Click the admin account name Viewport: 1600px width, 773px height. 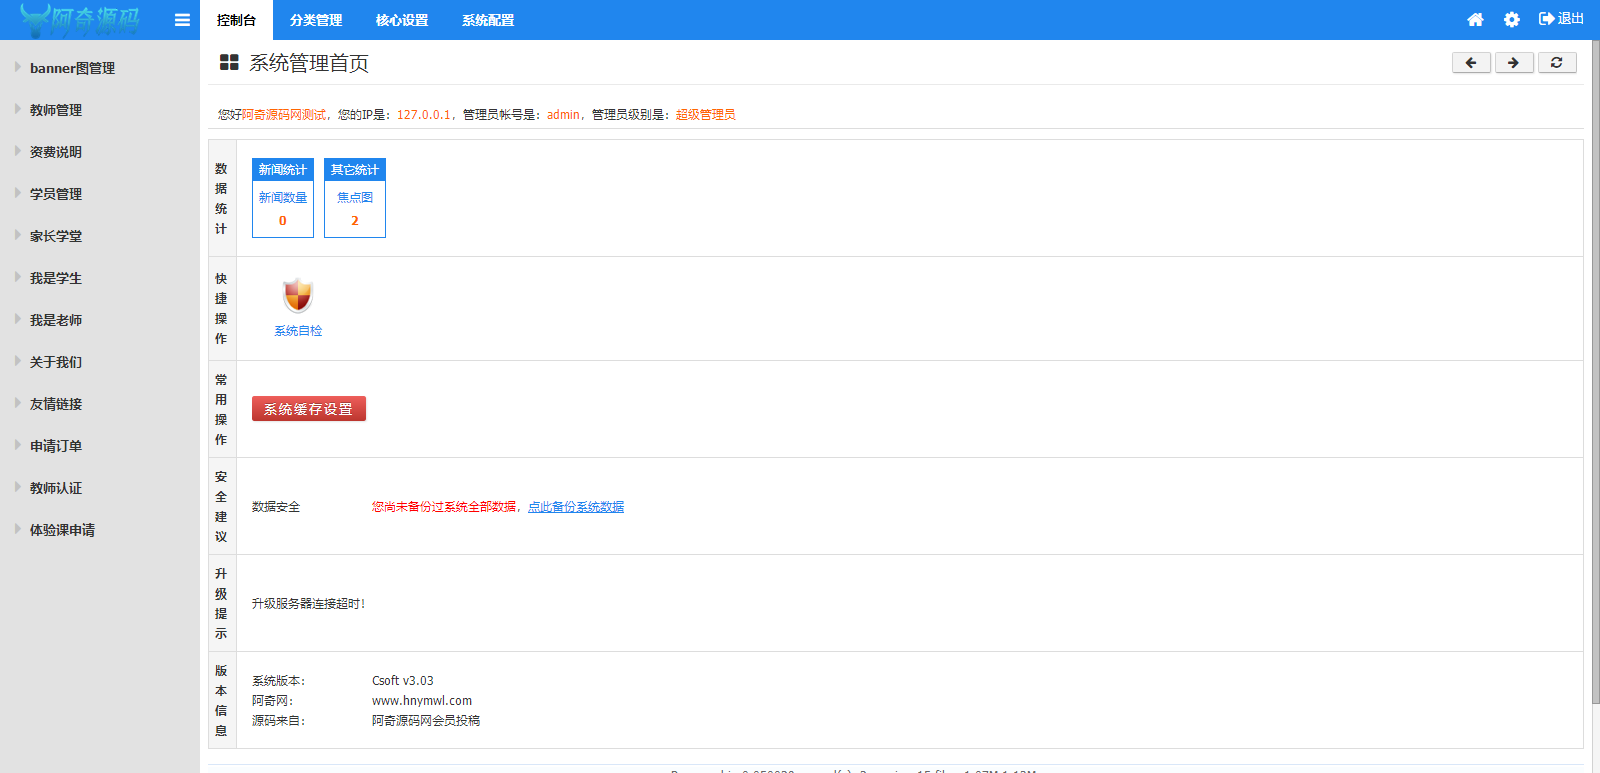point(563,115)
